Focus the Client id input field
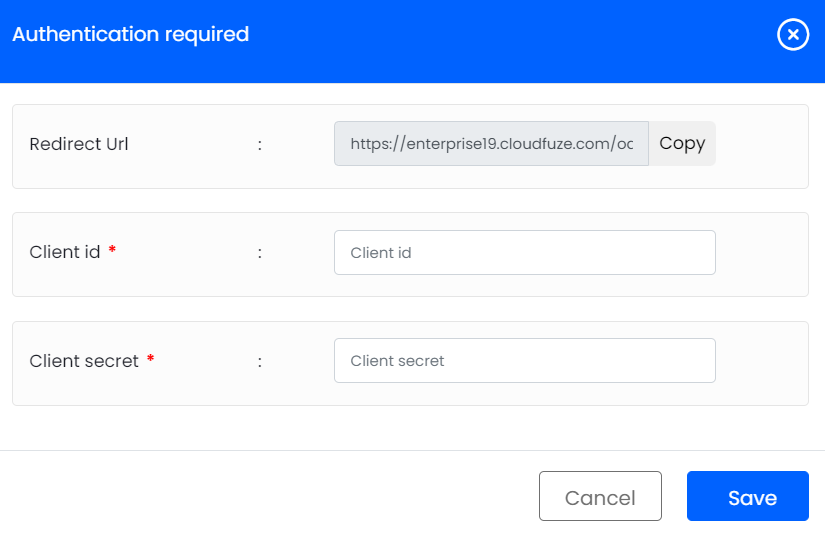The width and height of the screenshot is (825, 538). pos(524,253)
